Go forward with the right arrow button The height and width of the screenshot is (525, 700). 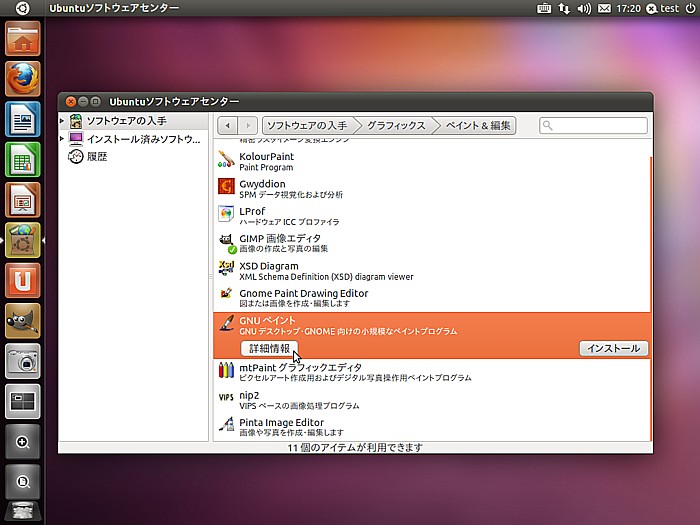coord(248,125)
